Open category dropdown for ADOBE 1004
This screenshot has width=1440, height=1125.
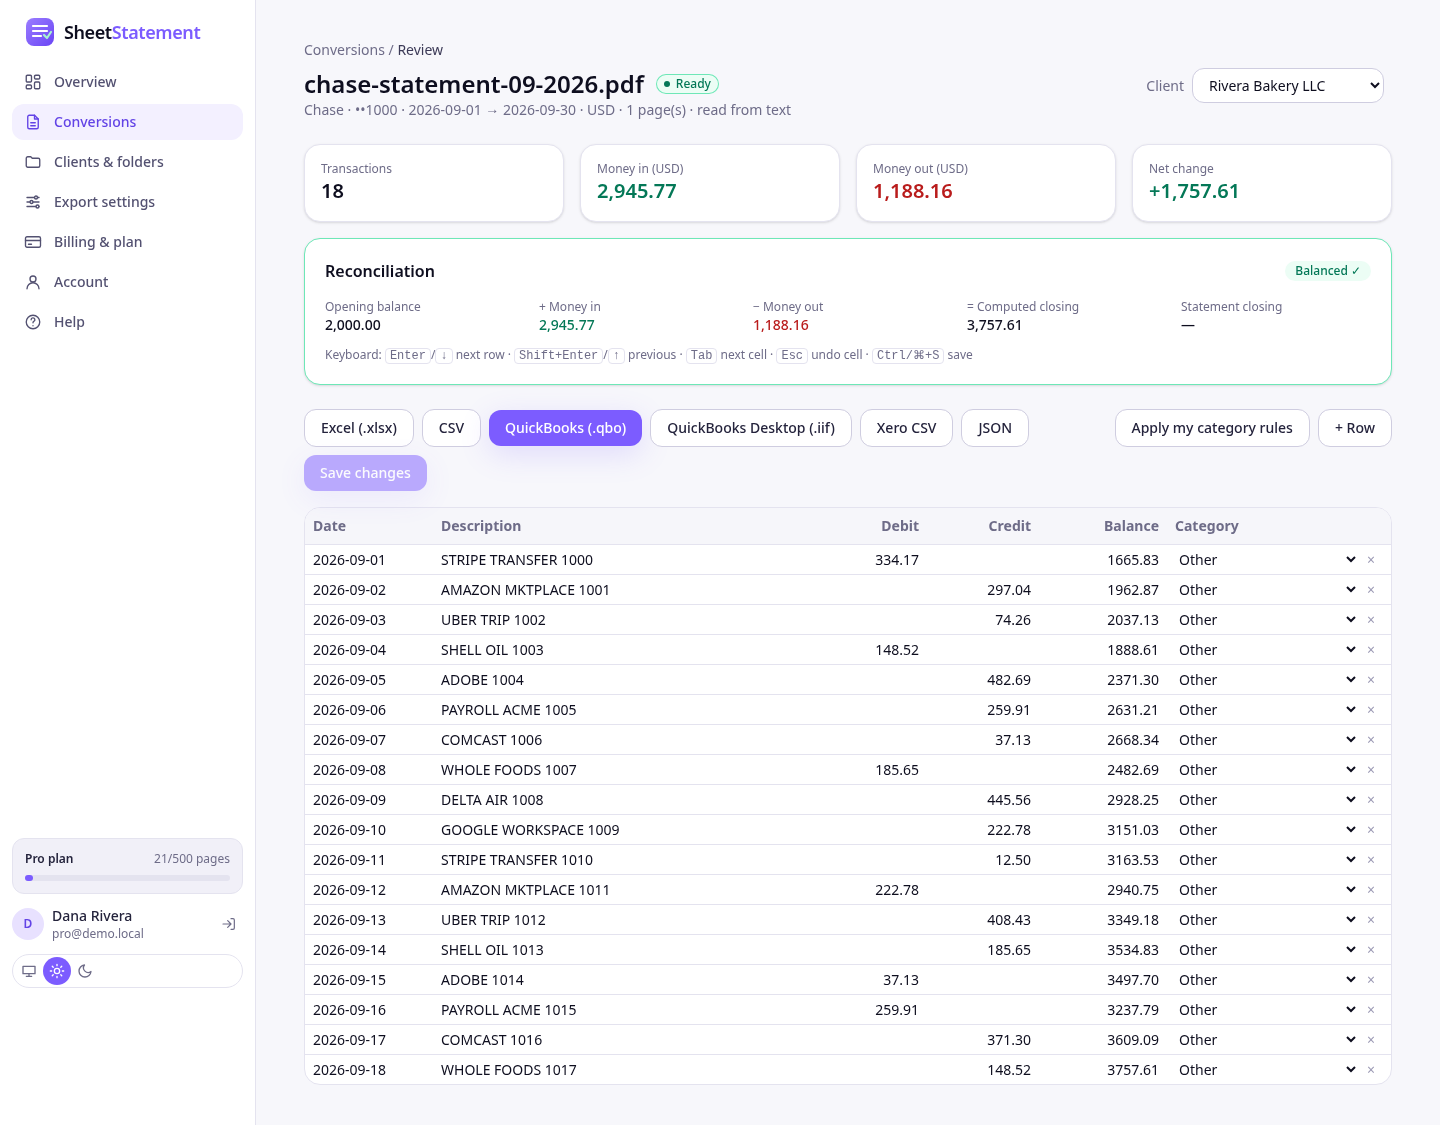tap(1267, 680)
